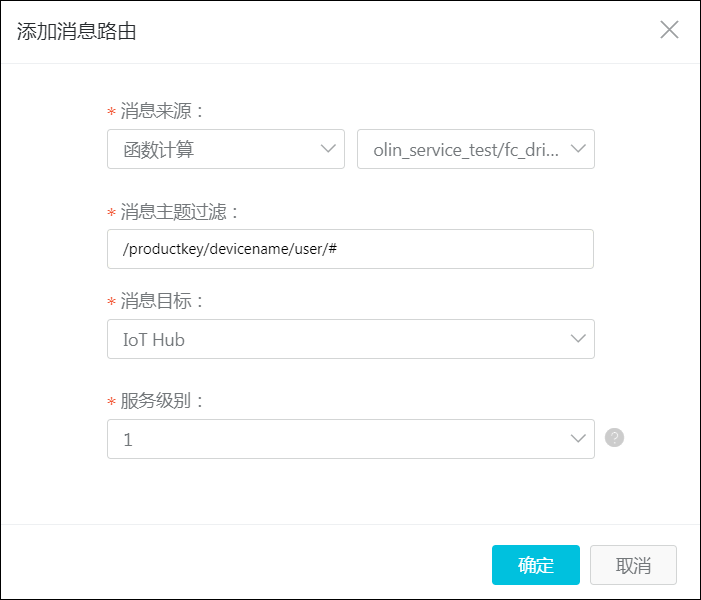
Task: Click the chevron arrow in 服务级别 dropdown
Action: [578, 439]
